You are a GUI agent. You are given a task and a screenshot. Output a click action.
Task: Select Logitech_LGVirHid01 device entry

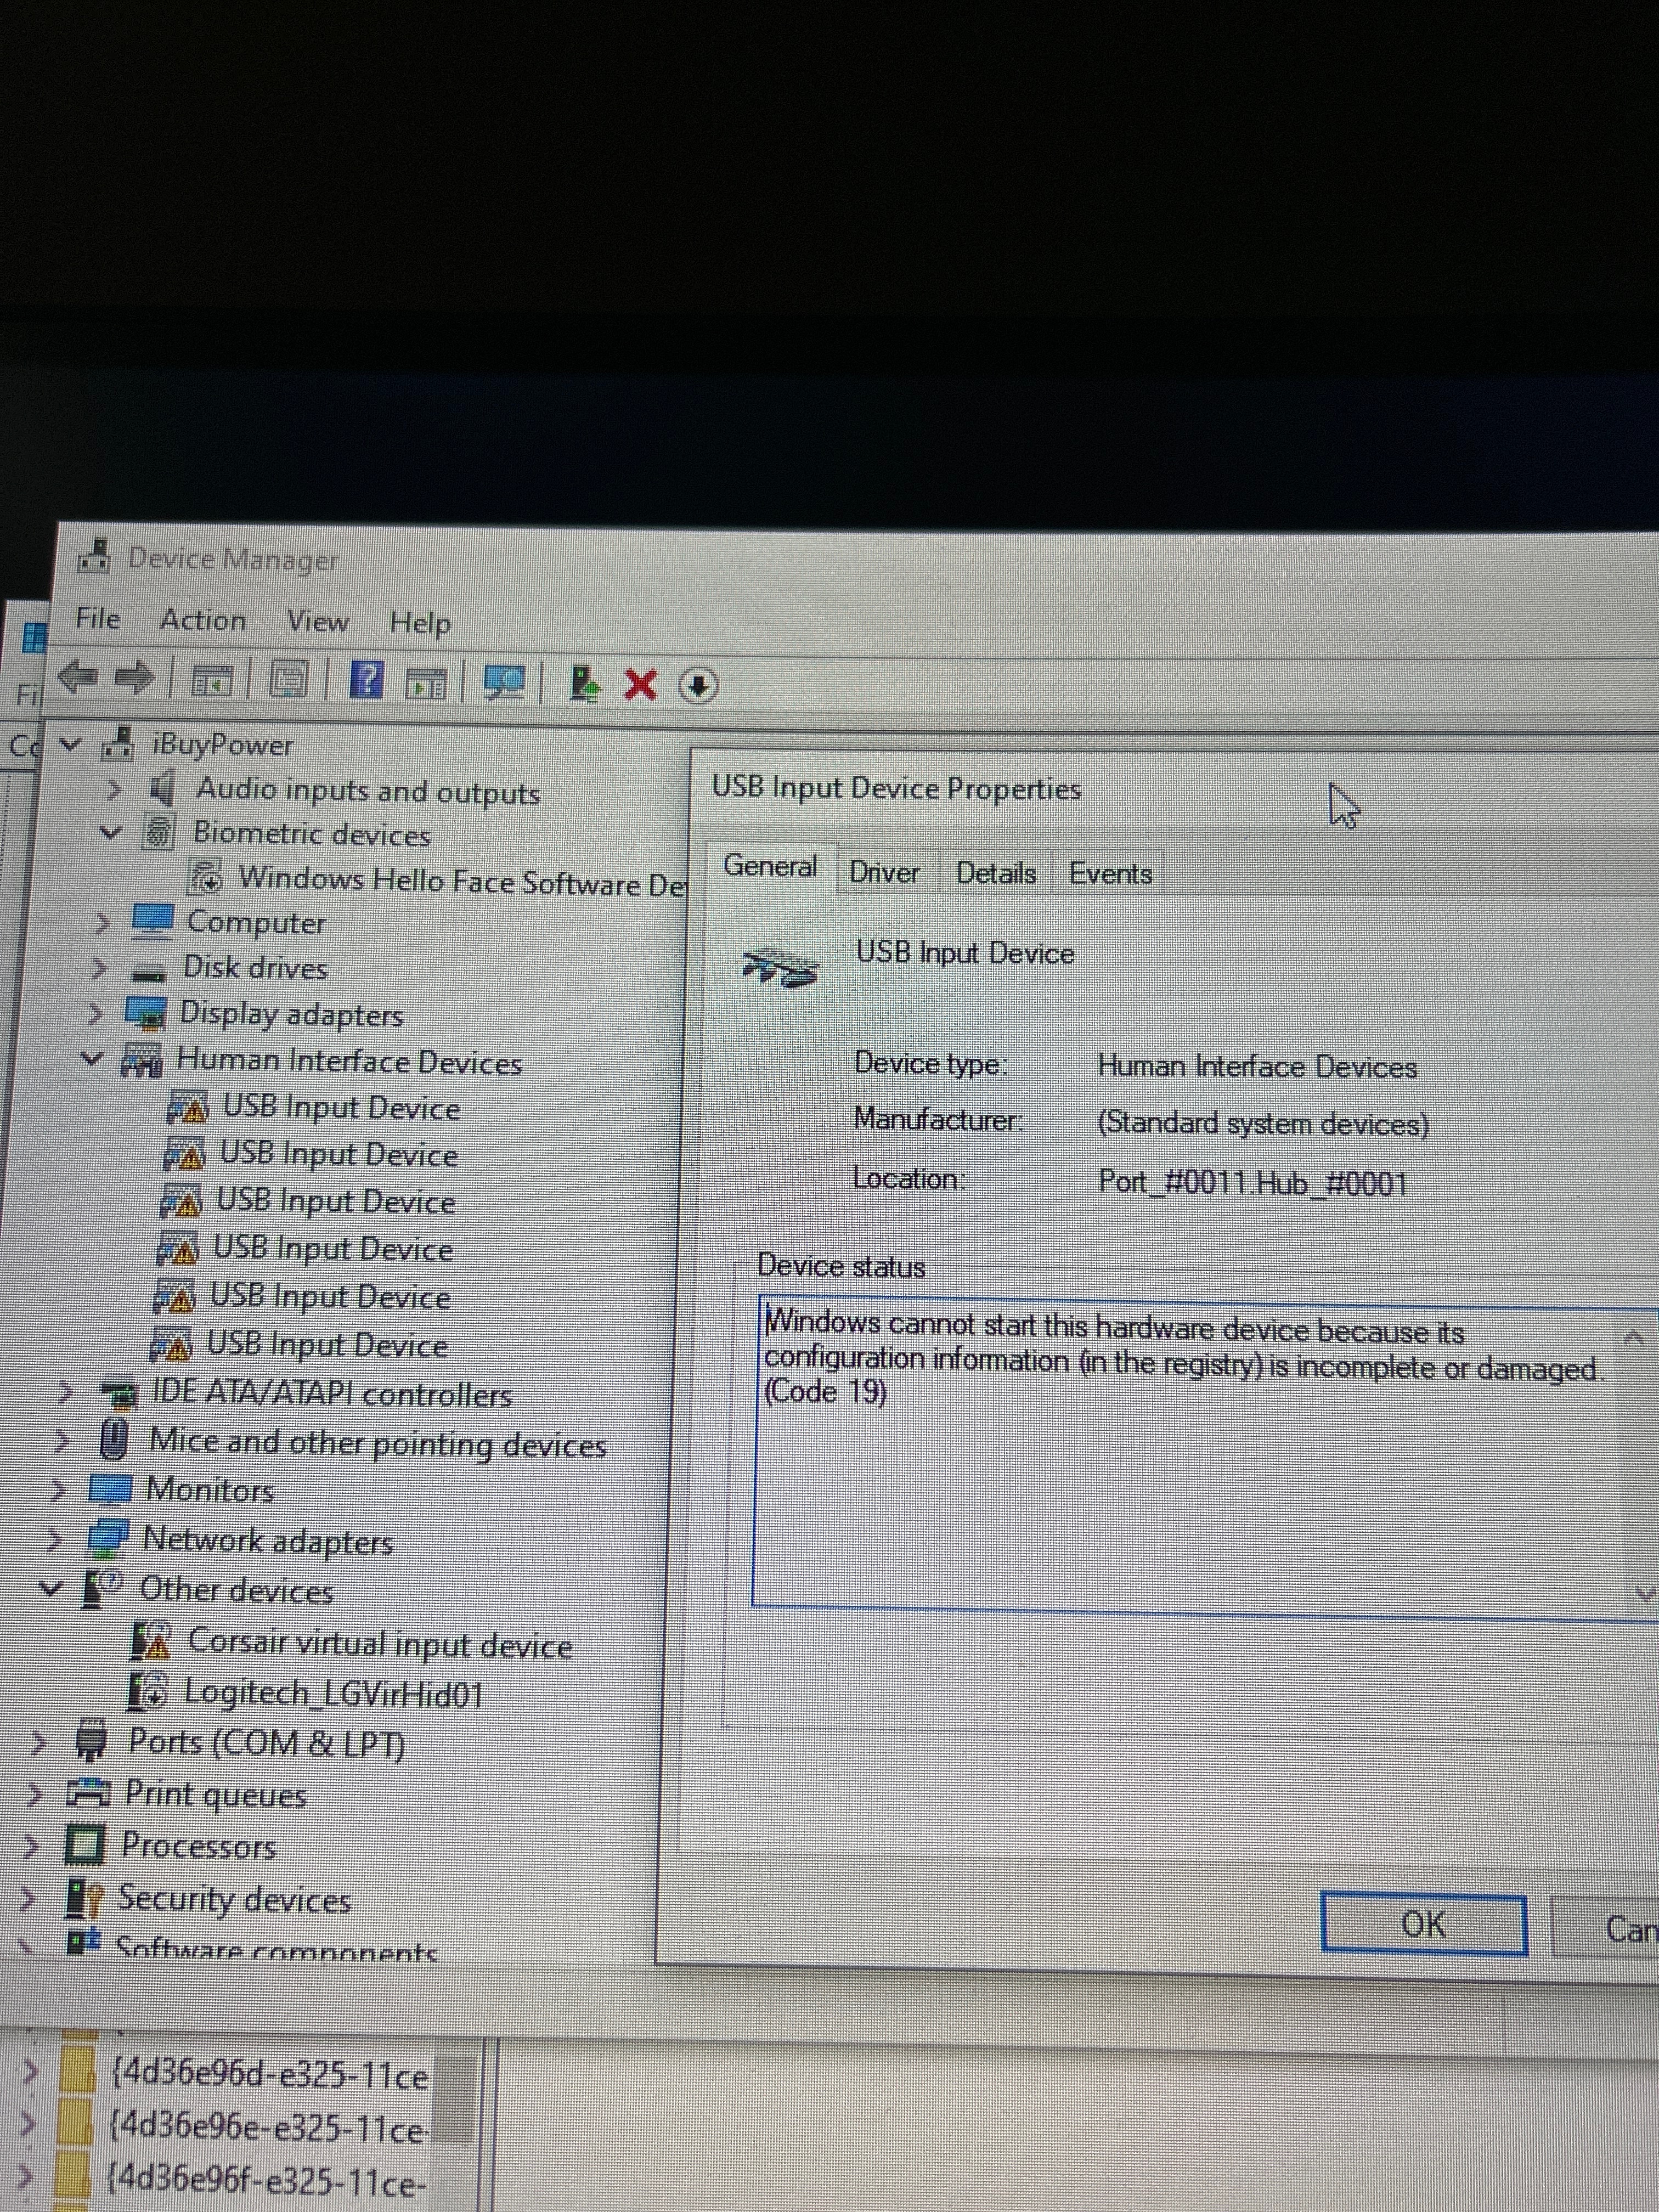333,1693
